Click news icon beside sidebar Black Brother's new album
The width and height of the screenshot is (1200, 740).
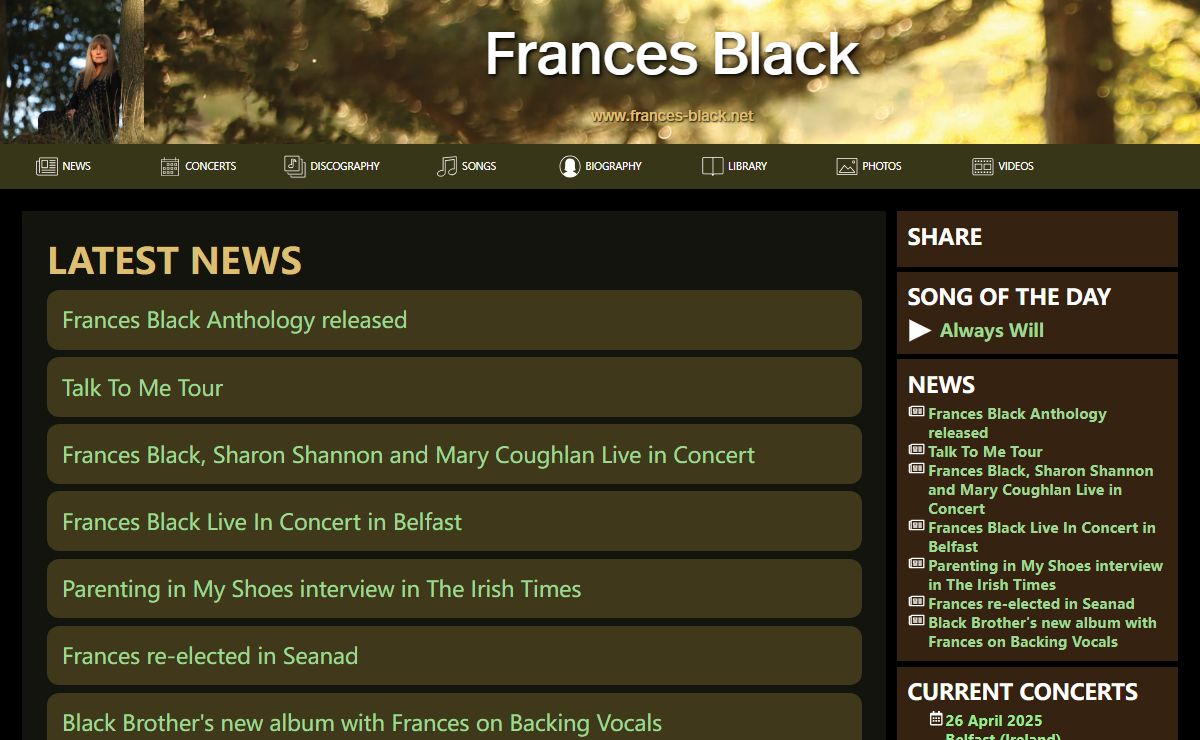click(916, 621)
